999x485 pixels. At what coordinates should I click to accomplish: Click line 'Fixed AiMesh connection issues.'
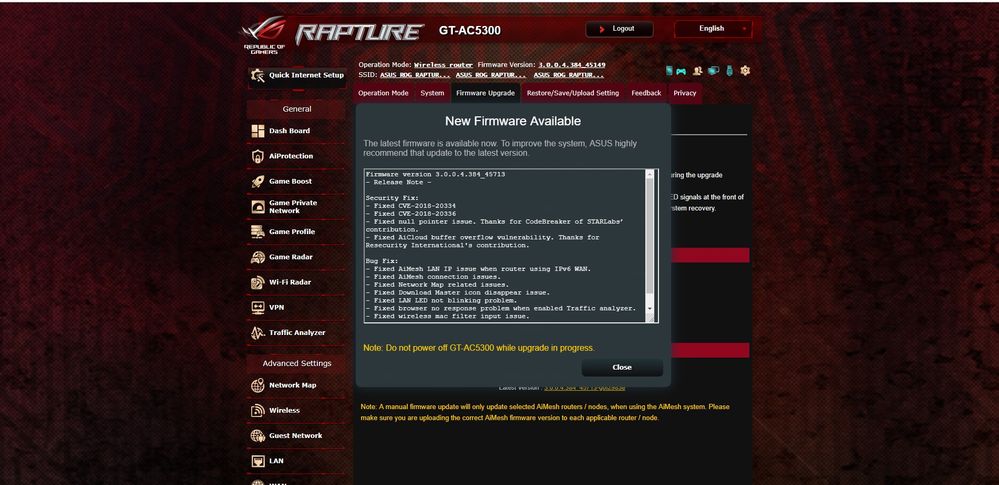(433, 277)
